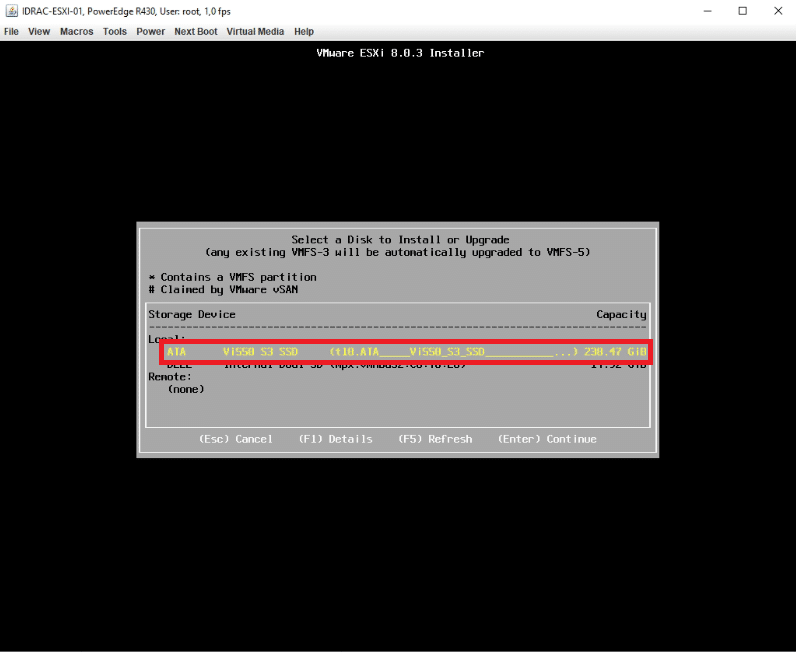The image size is (796, 652).
Task: Open the Next Boot menu
Action: (x=196, y=32)
